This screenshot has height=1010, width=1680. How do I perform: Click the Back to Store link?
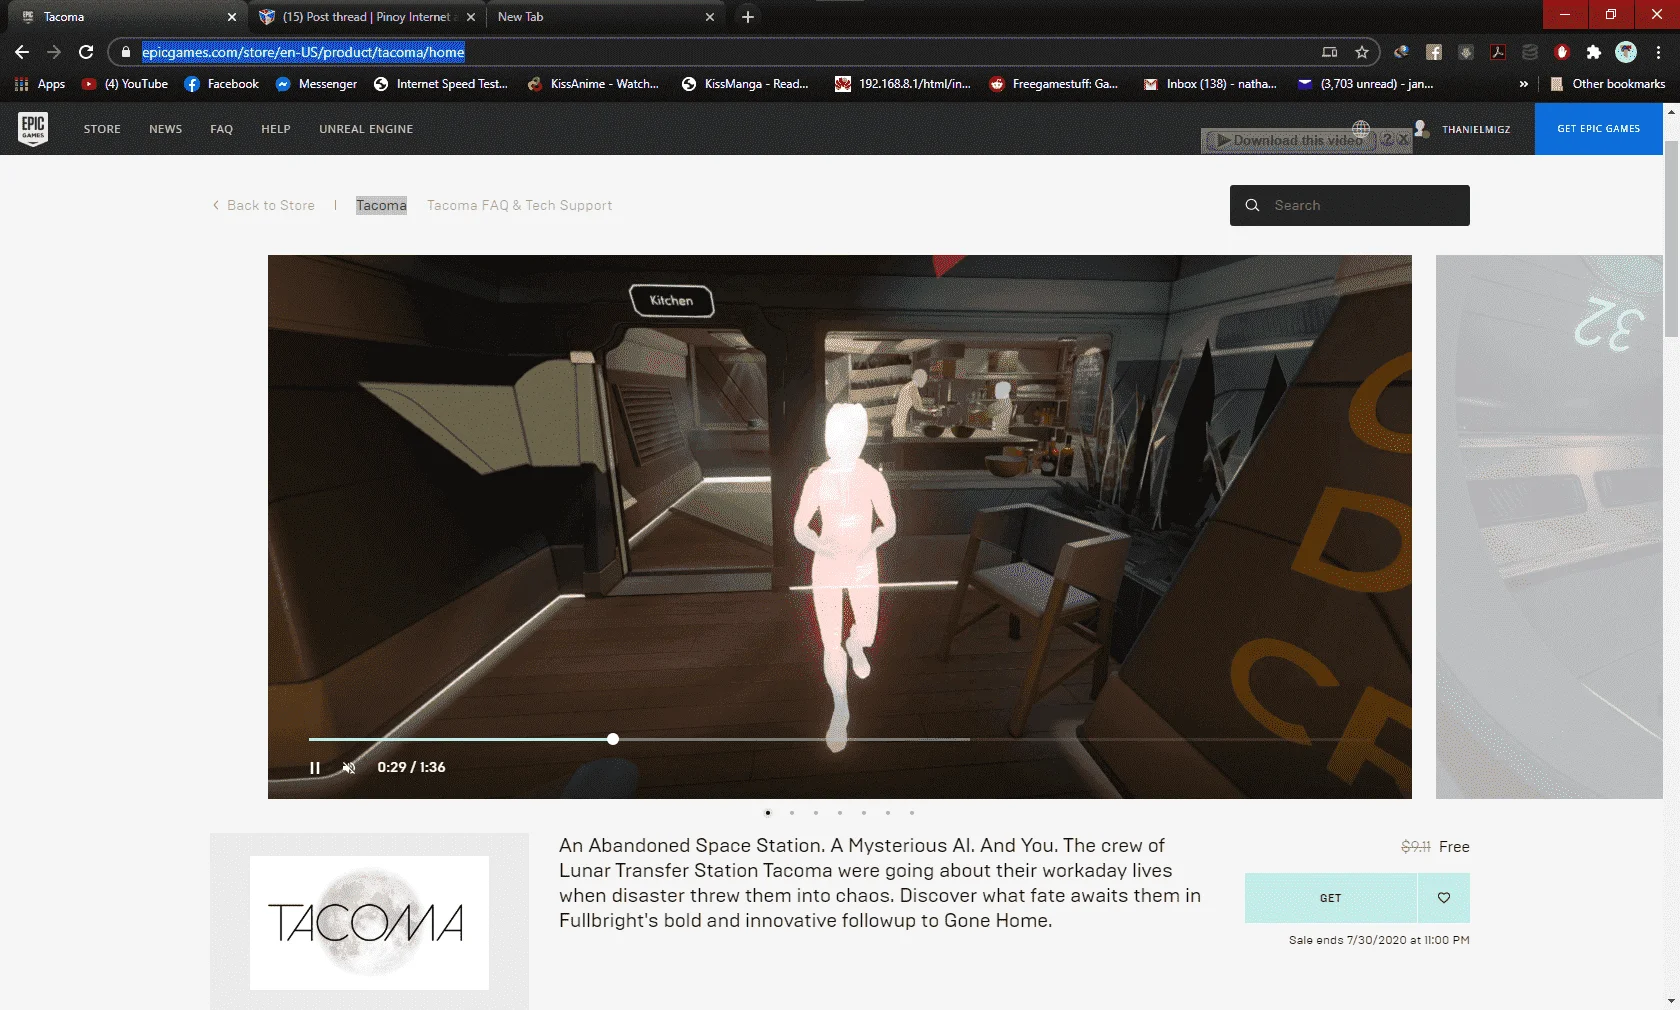pos(263,205)
